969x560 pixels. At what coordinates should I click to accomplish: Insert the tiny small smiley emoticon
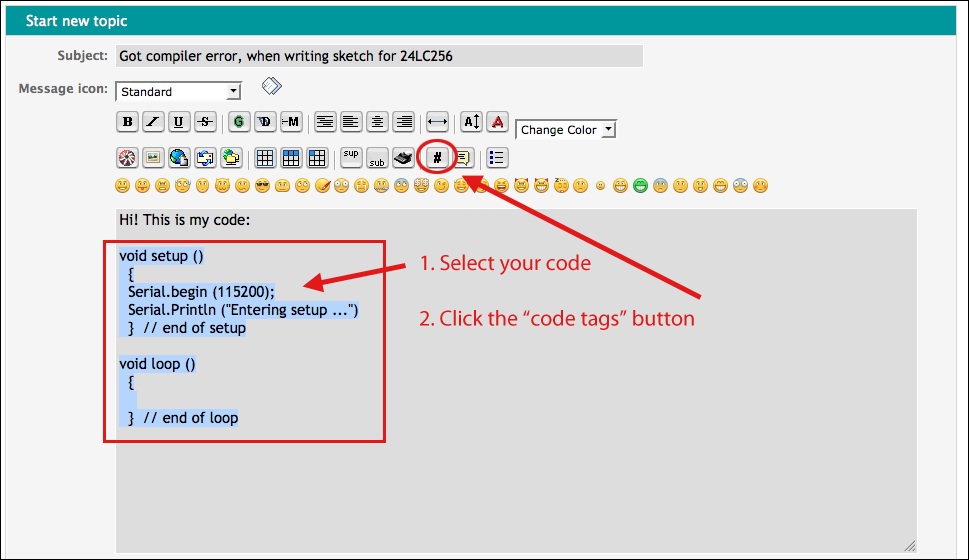click(600, 185)
